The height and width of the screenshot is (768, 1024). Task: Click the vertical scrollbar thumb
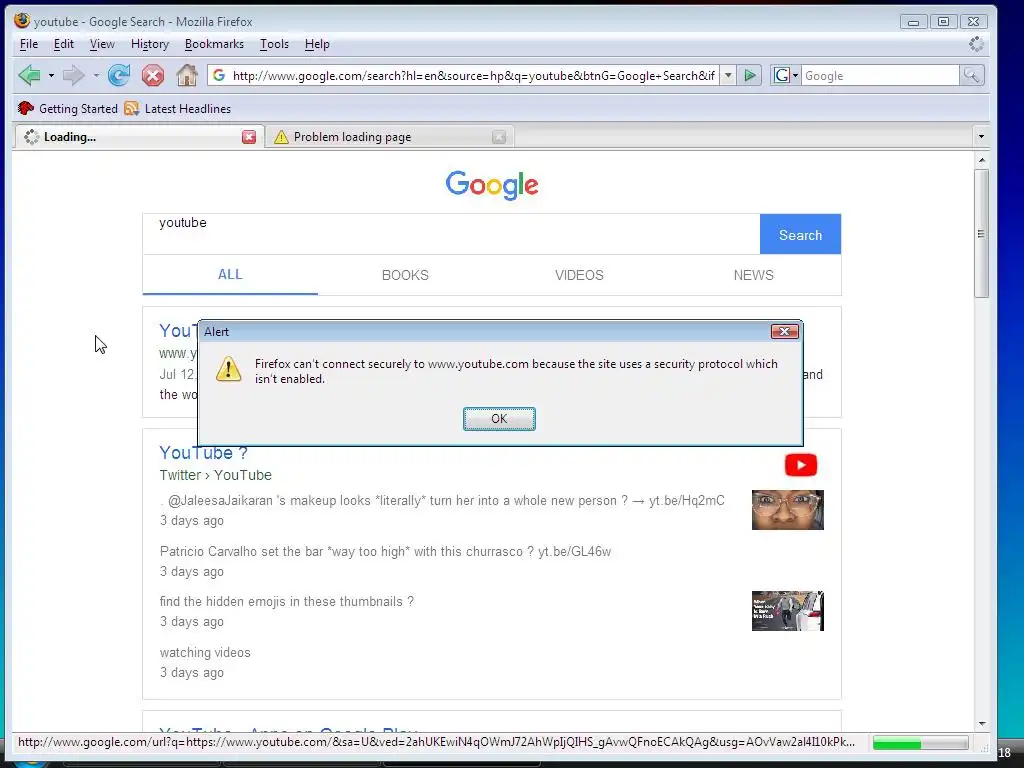pyautogui.click(x=982, y=234)
